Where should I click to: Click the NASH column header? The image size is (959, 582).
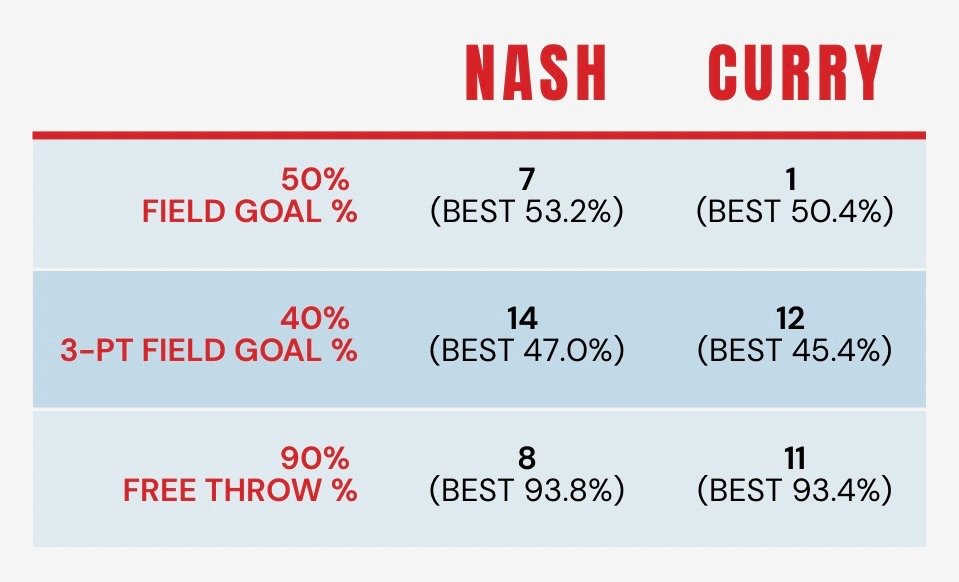point(537,73)
